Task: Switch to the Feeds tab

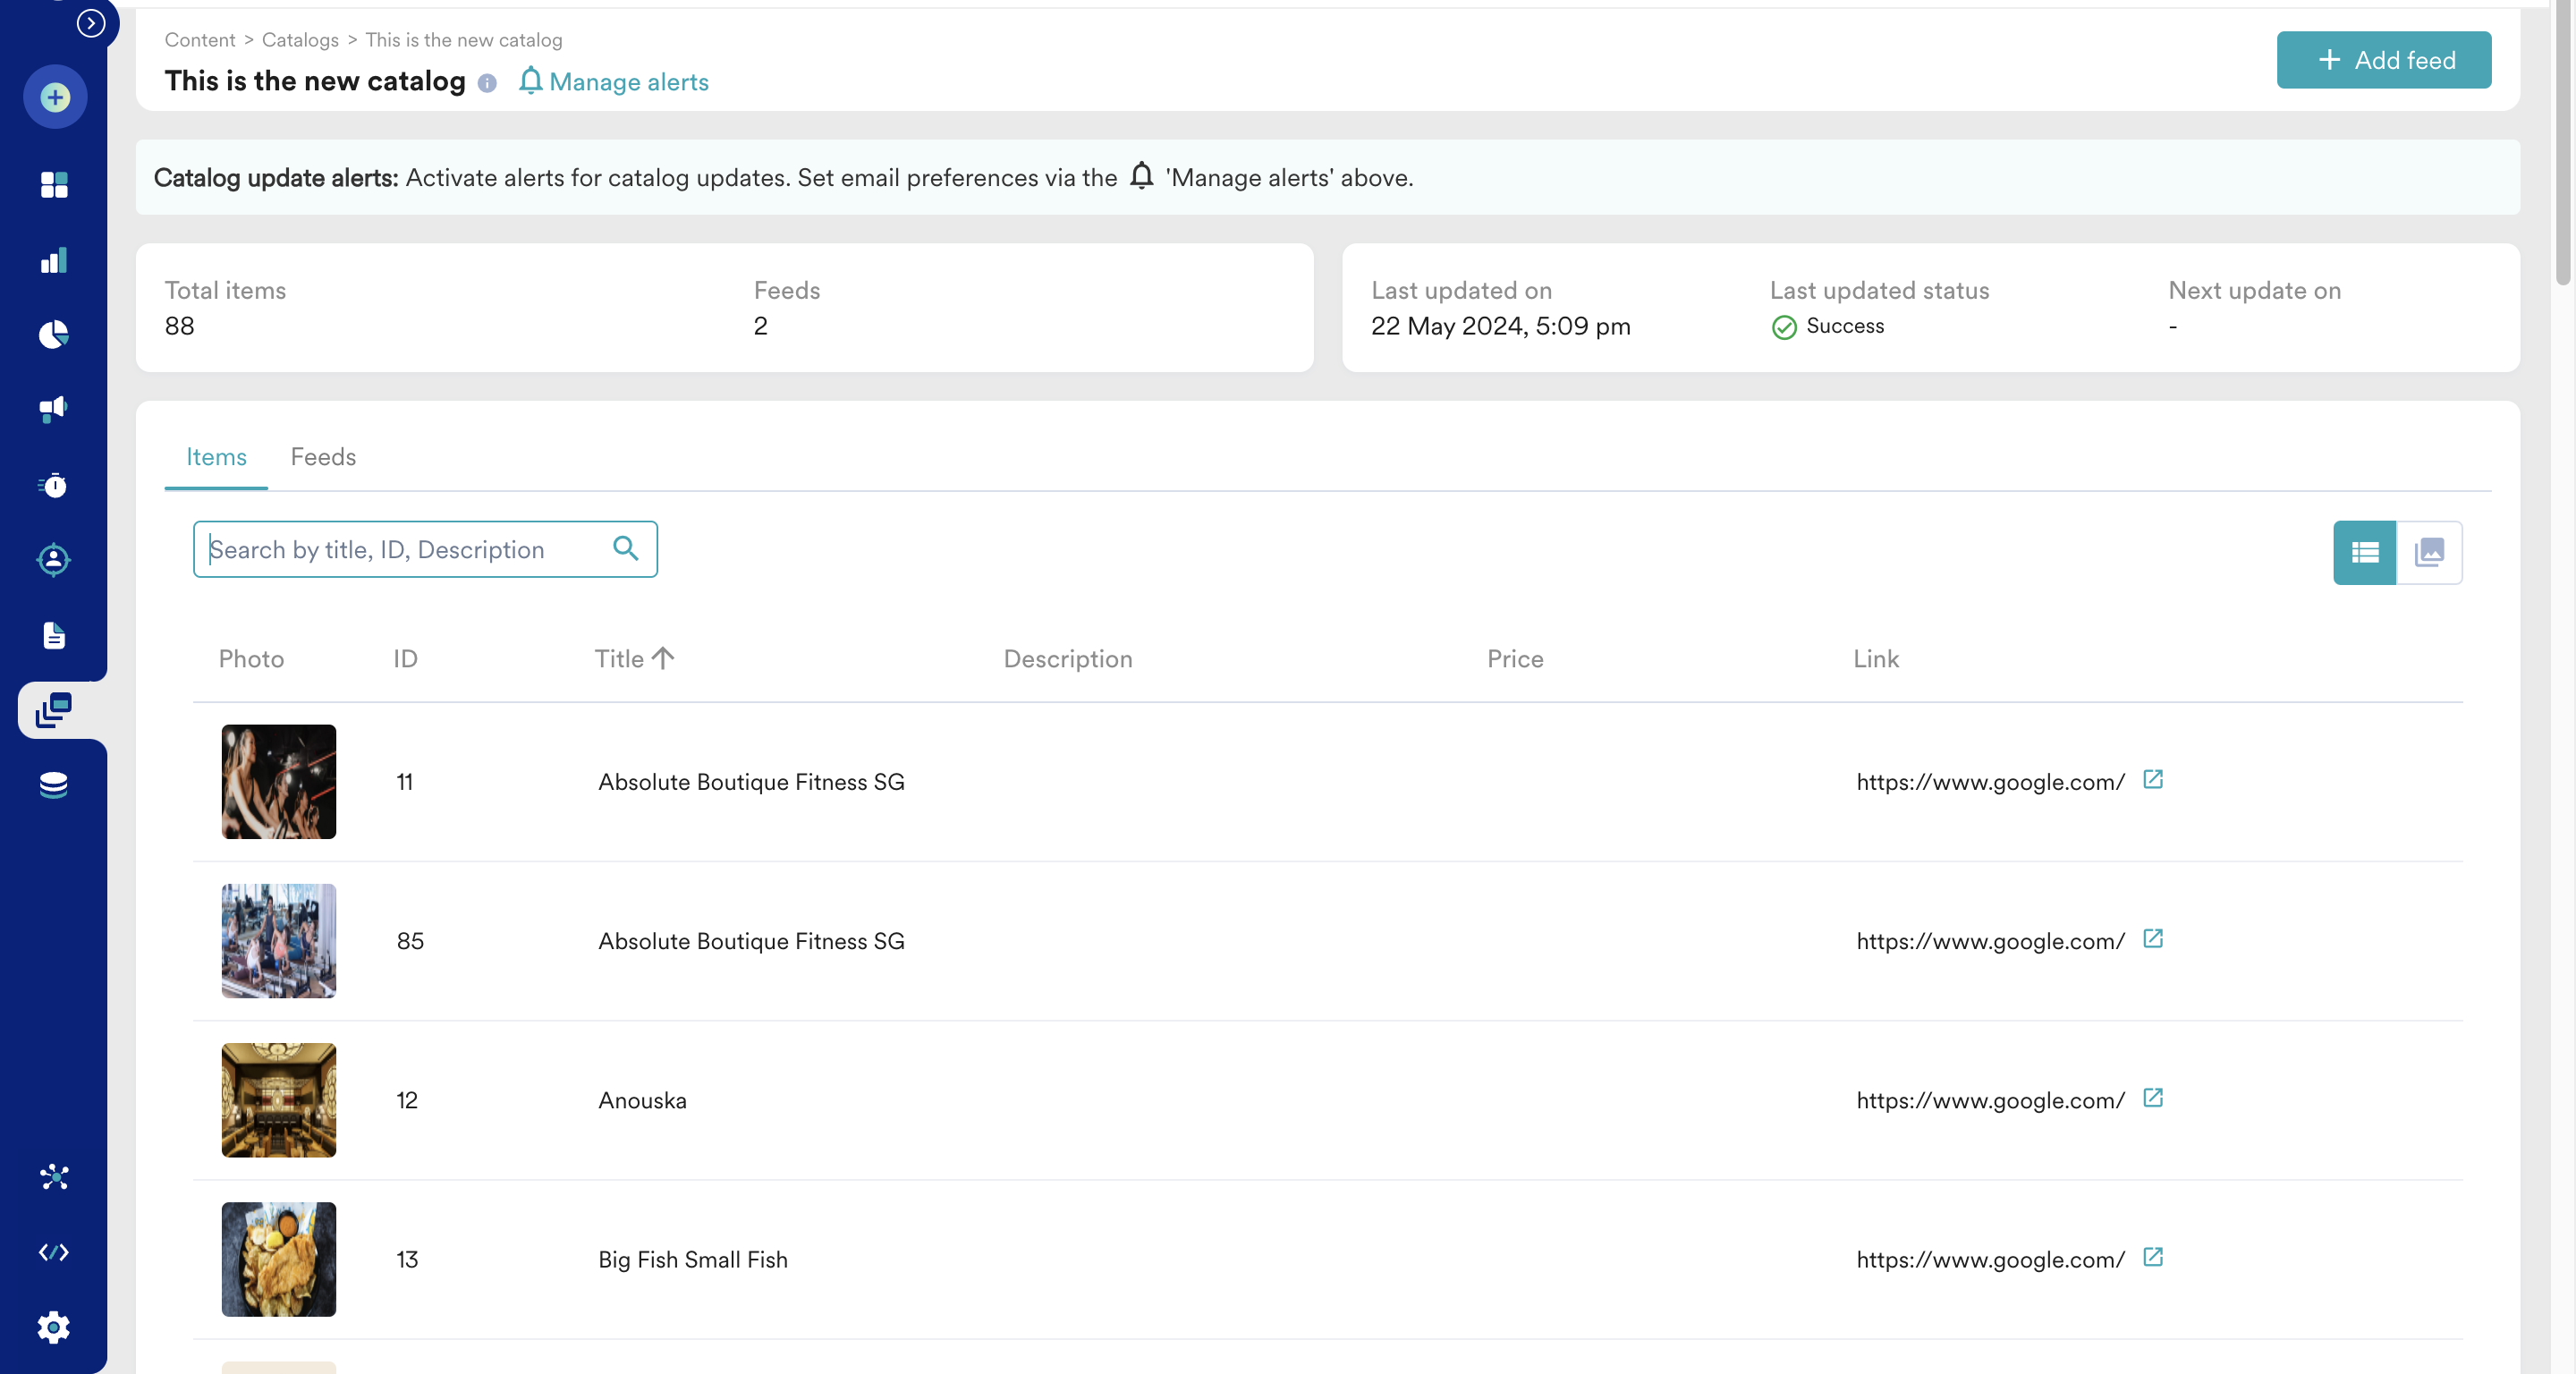Action: 323,457
